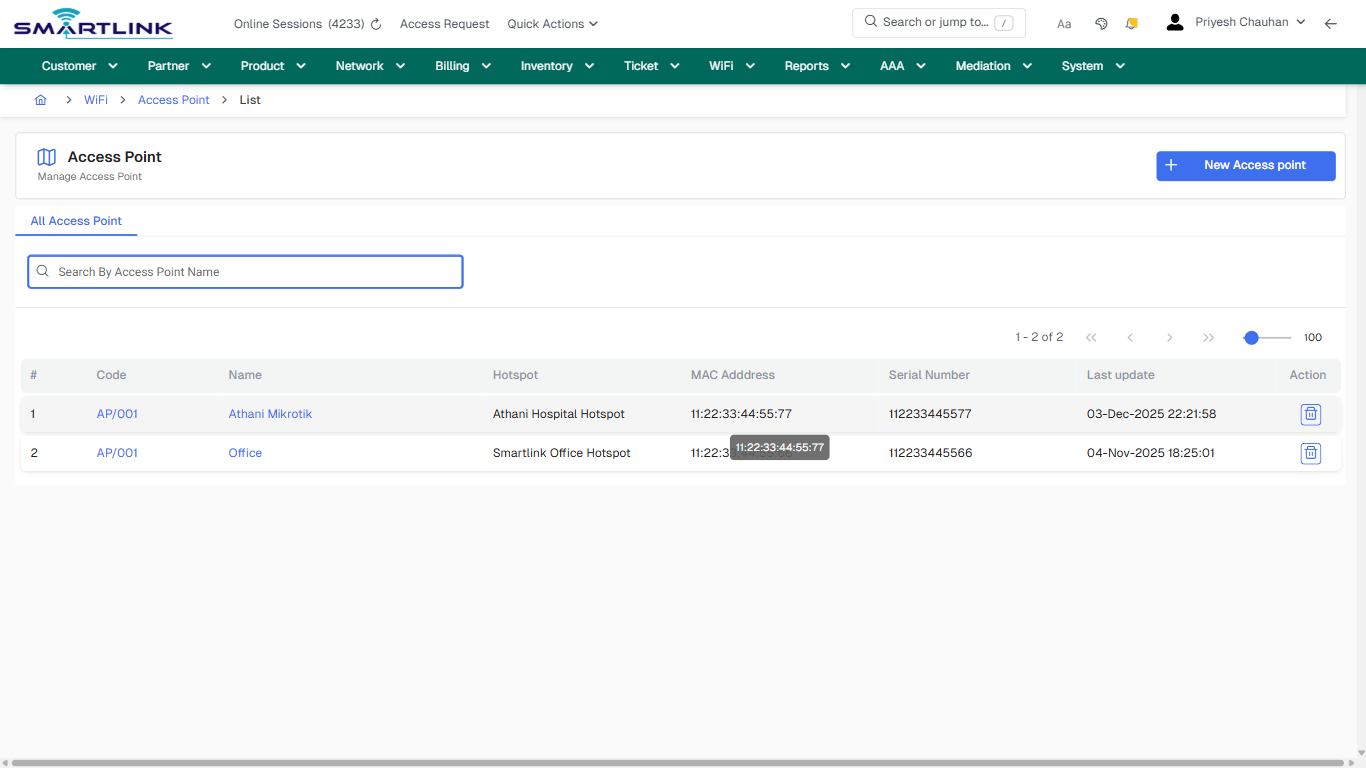Screen dimensions: 1366x768
Task: Click the back arrow in the top bar
Action: pos(1331,22)
